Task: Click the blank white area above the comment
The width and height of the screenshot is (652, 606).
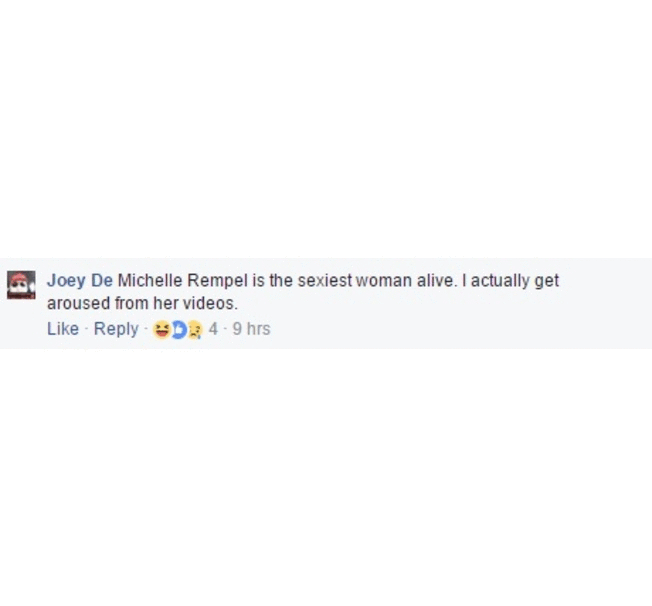Action: (x=326, y=129)
